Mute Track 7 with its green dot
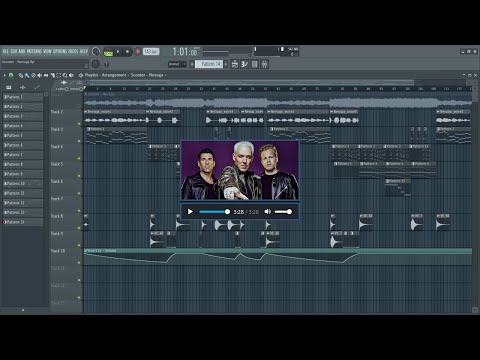Viewport: 480px width, 360px height. (x=79, y=211)
